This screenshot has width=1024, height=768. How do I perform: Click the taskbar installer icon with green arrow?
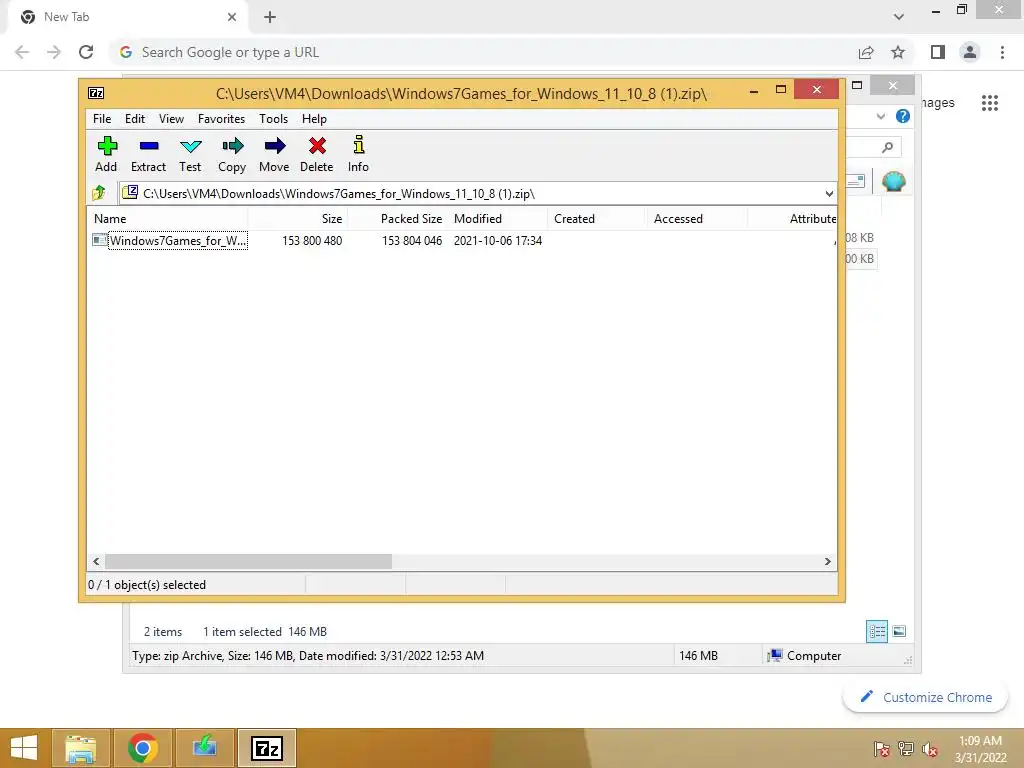coord(204,748)
